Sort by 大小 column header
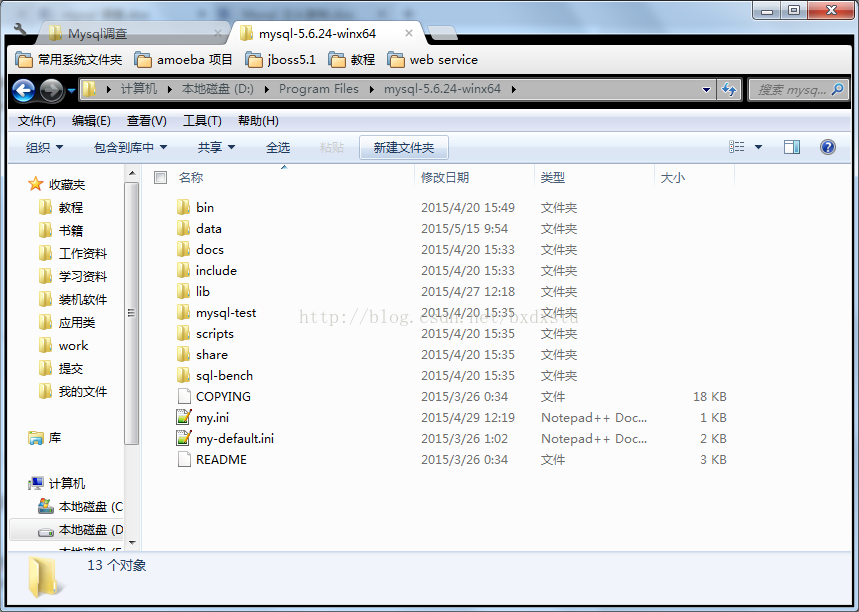 click(x=694, y=178)
